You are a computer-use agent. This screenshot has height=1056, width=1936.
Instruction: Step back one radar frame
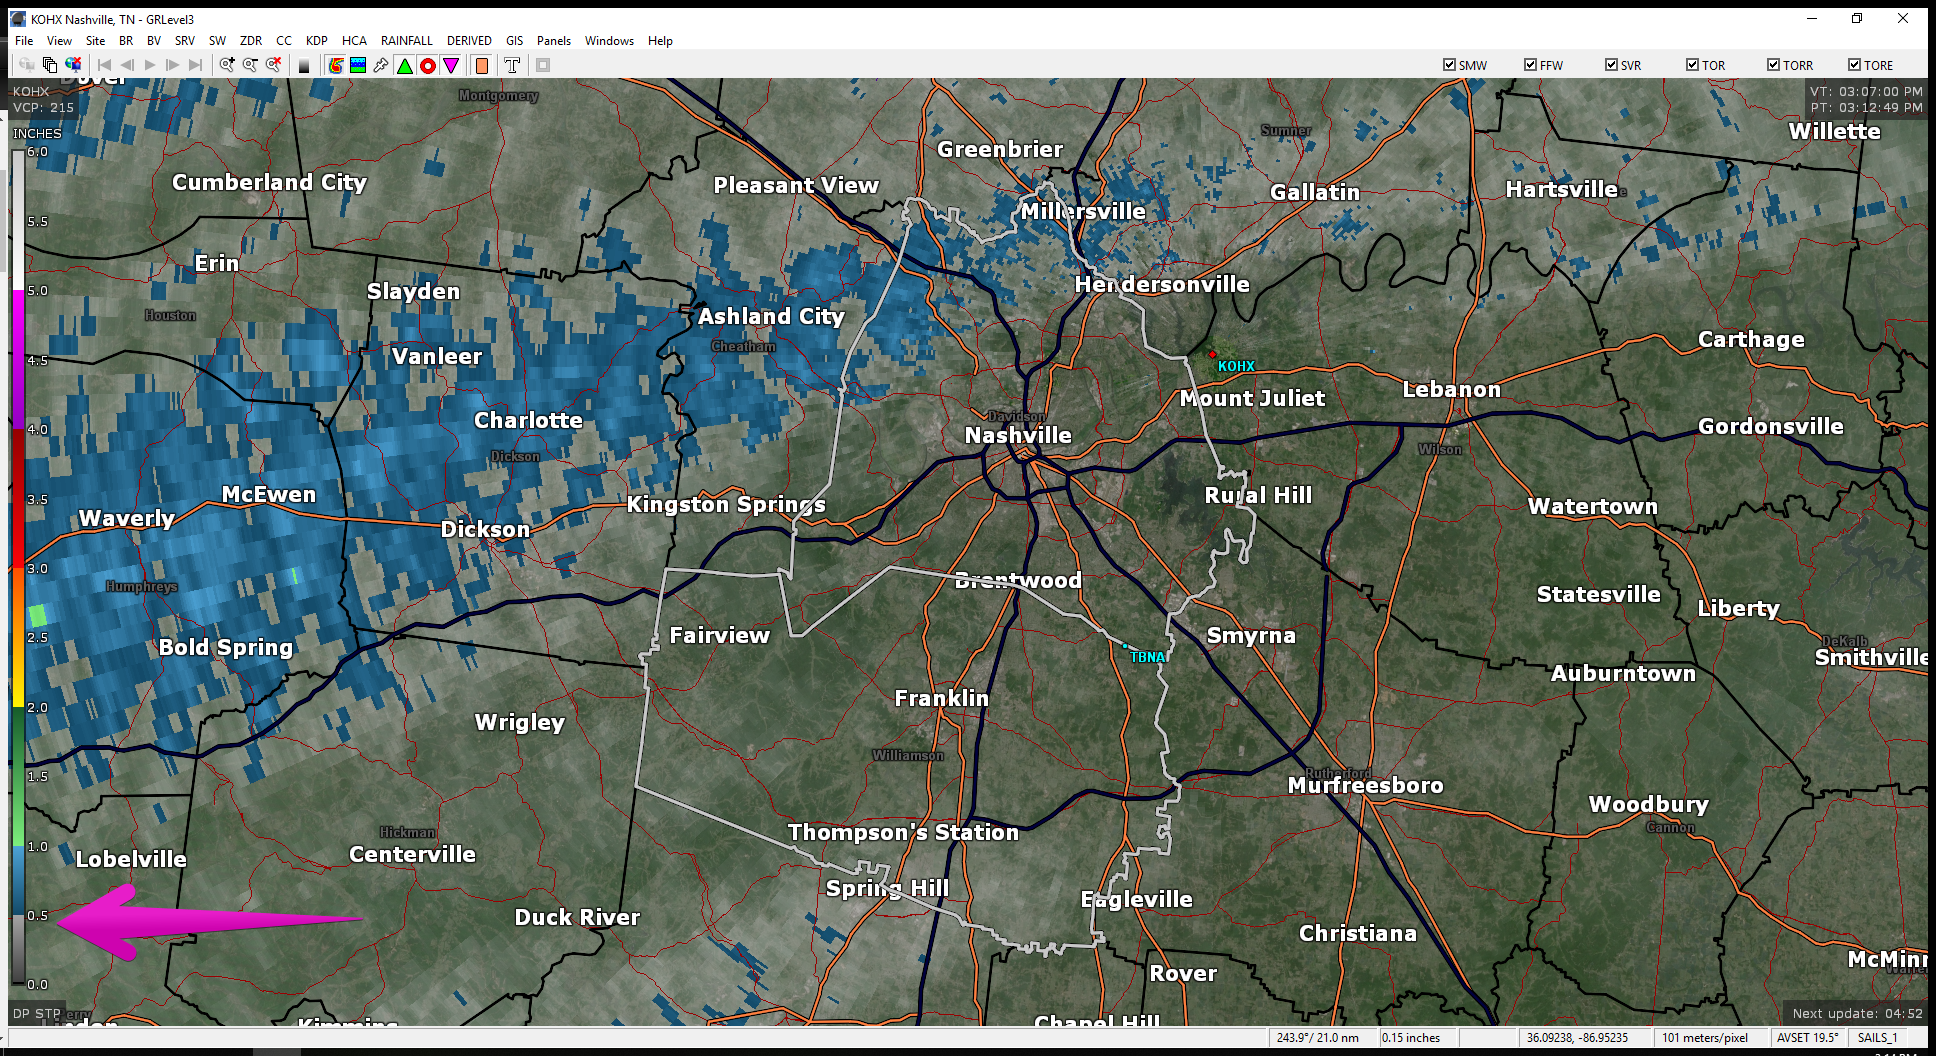(x=127, y=65)
